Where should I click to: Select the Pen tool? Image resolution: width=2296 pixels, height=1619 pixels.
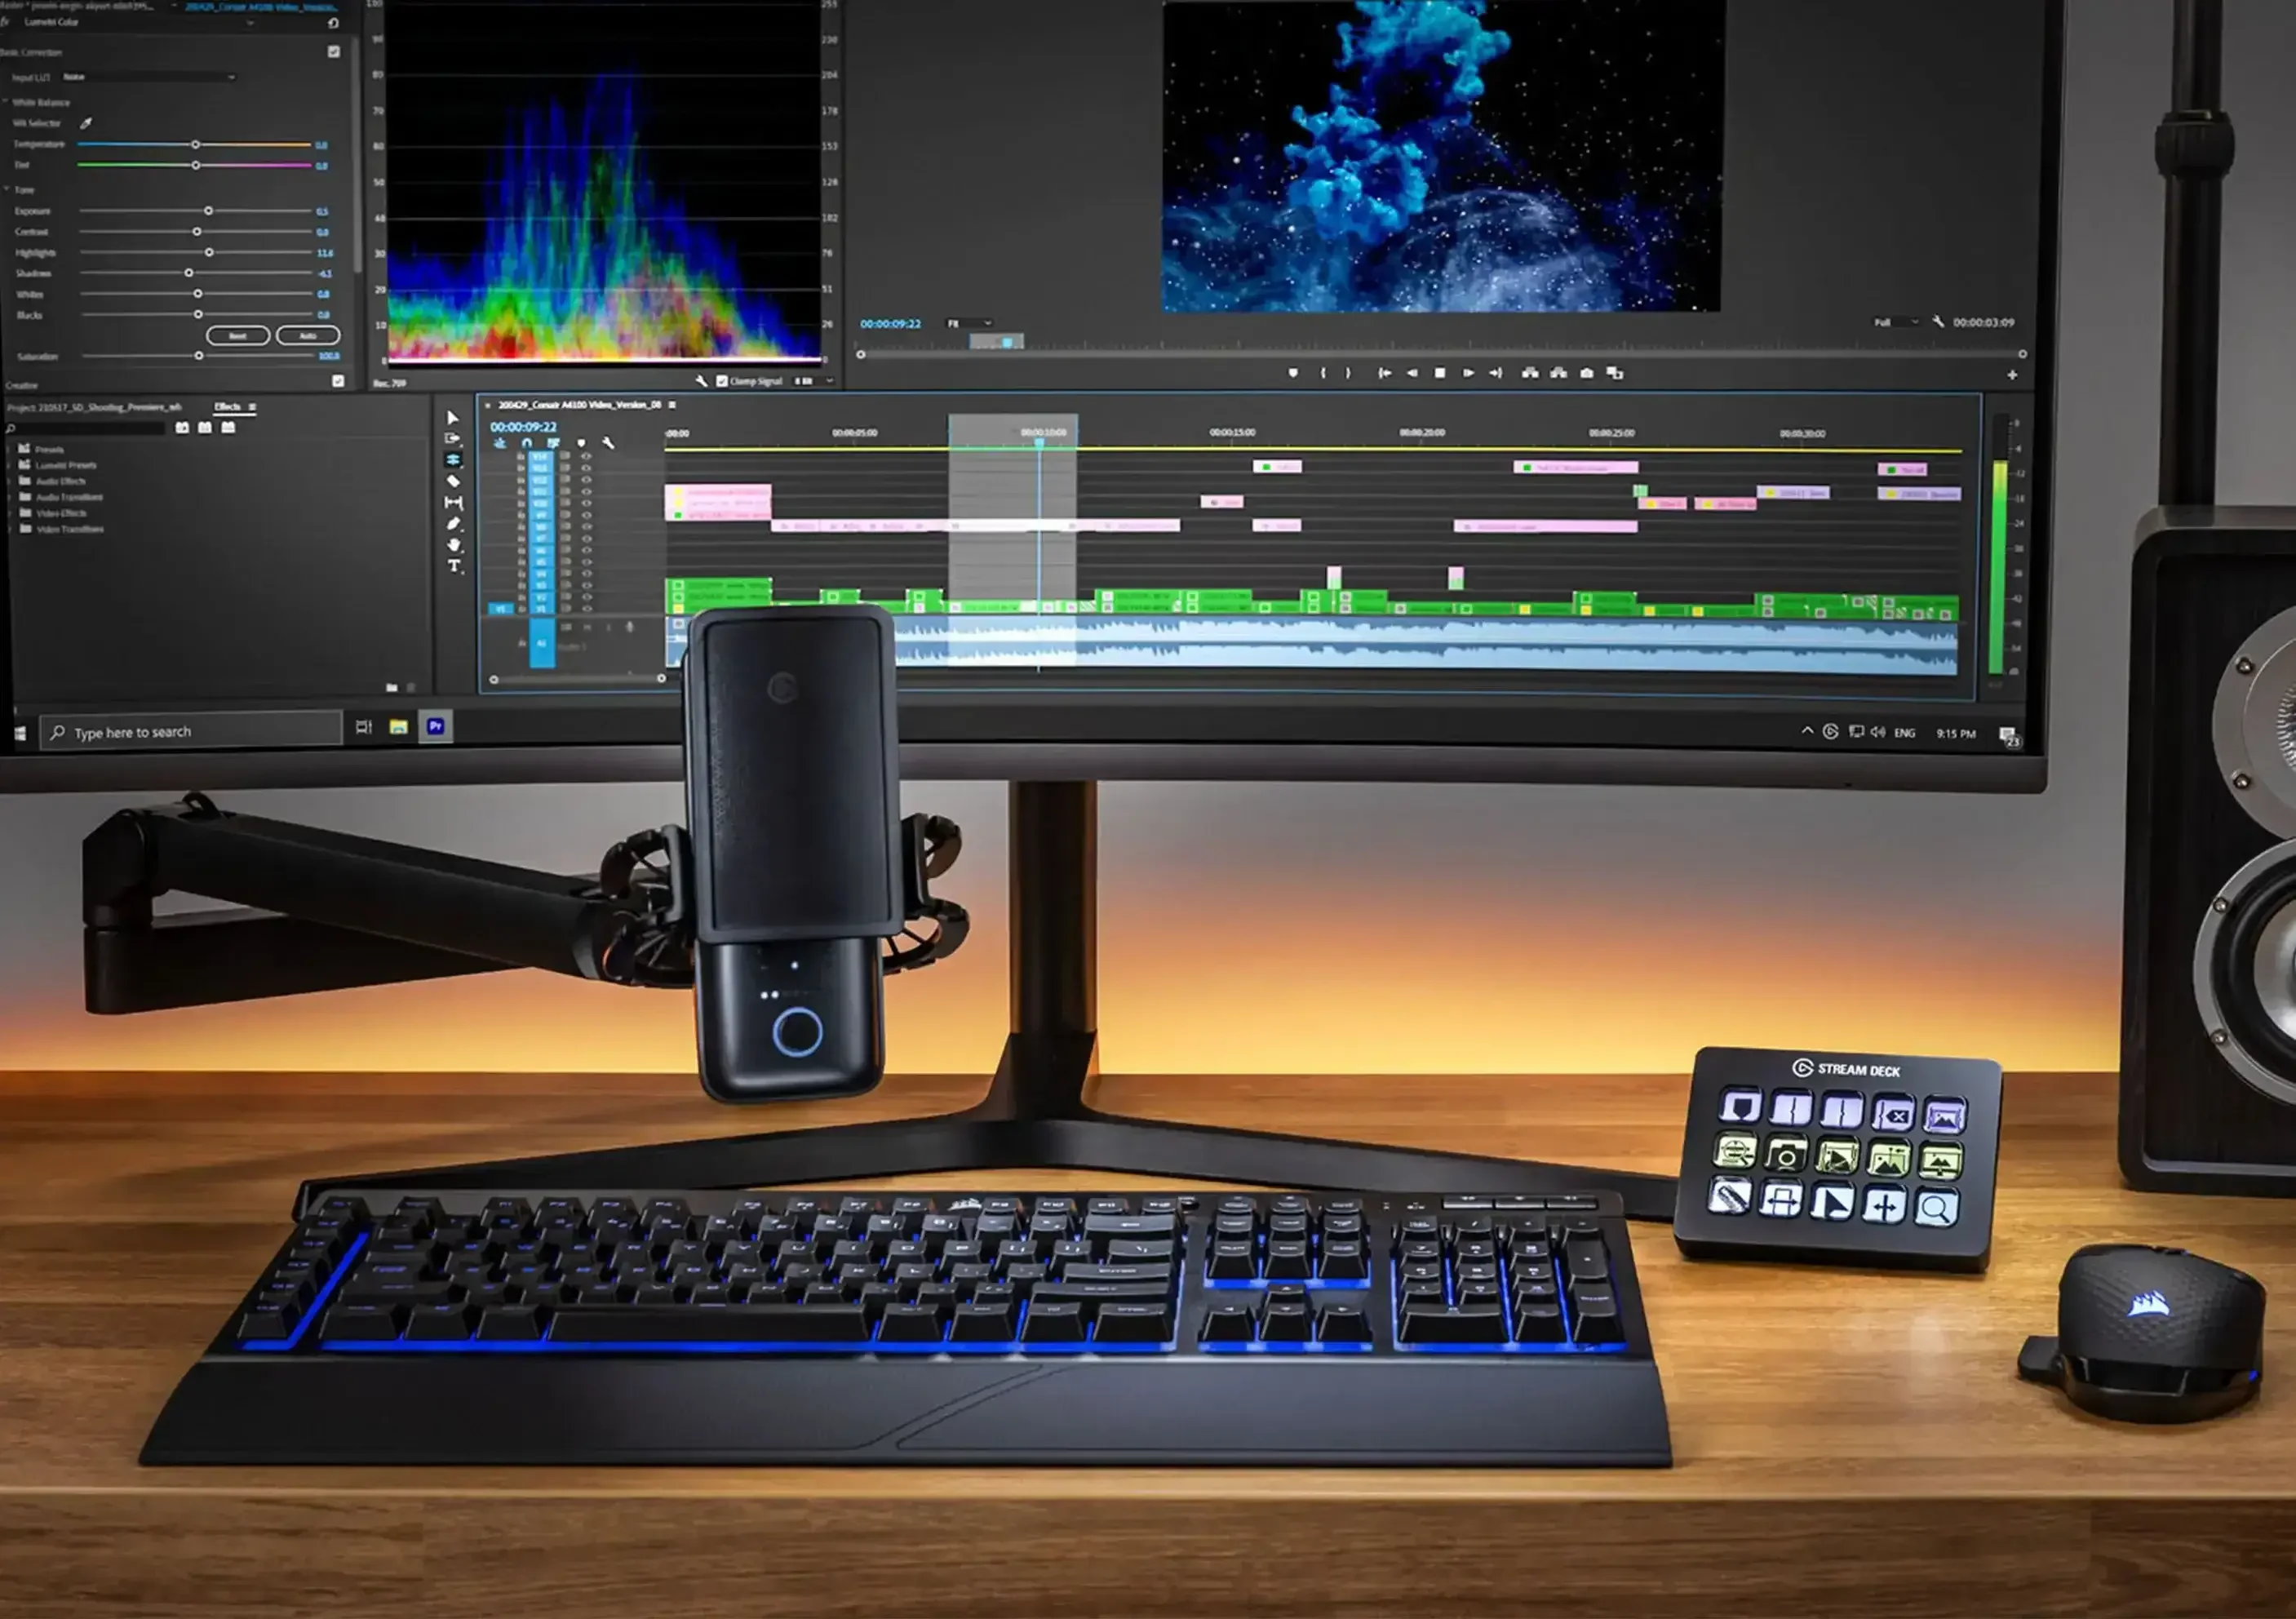(x=453, y=524)
